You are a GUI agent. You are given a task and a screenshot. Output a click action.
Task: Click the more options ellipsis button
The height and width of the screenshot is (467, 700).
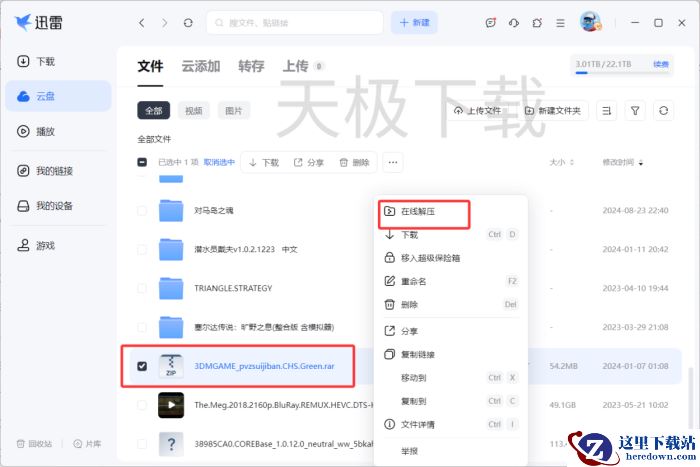click(393, 163)
